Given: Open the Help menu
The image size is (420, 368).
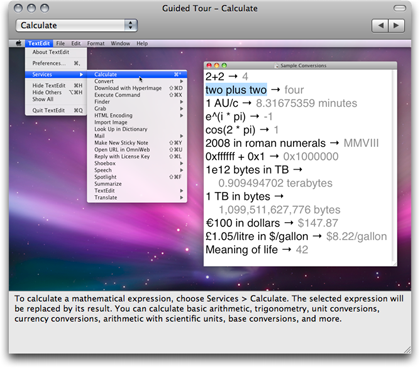Looking at the screenshot, I should click(142, 43).
